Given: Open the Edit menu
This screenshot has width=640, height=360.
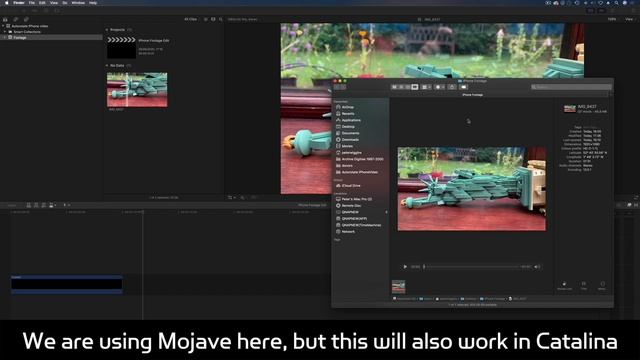Looking at the screenshot, I should pyautogui.click(x=42, y=3).
